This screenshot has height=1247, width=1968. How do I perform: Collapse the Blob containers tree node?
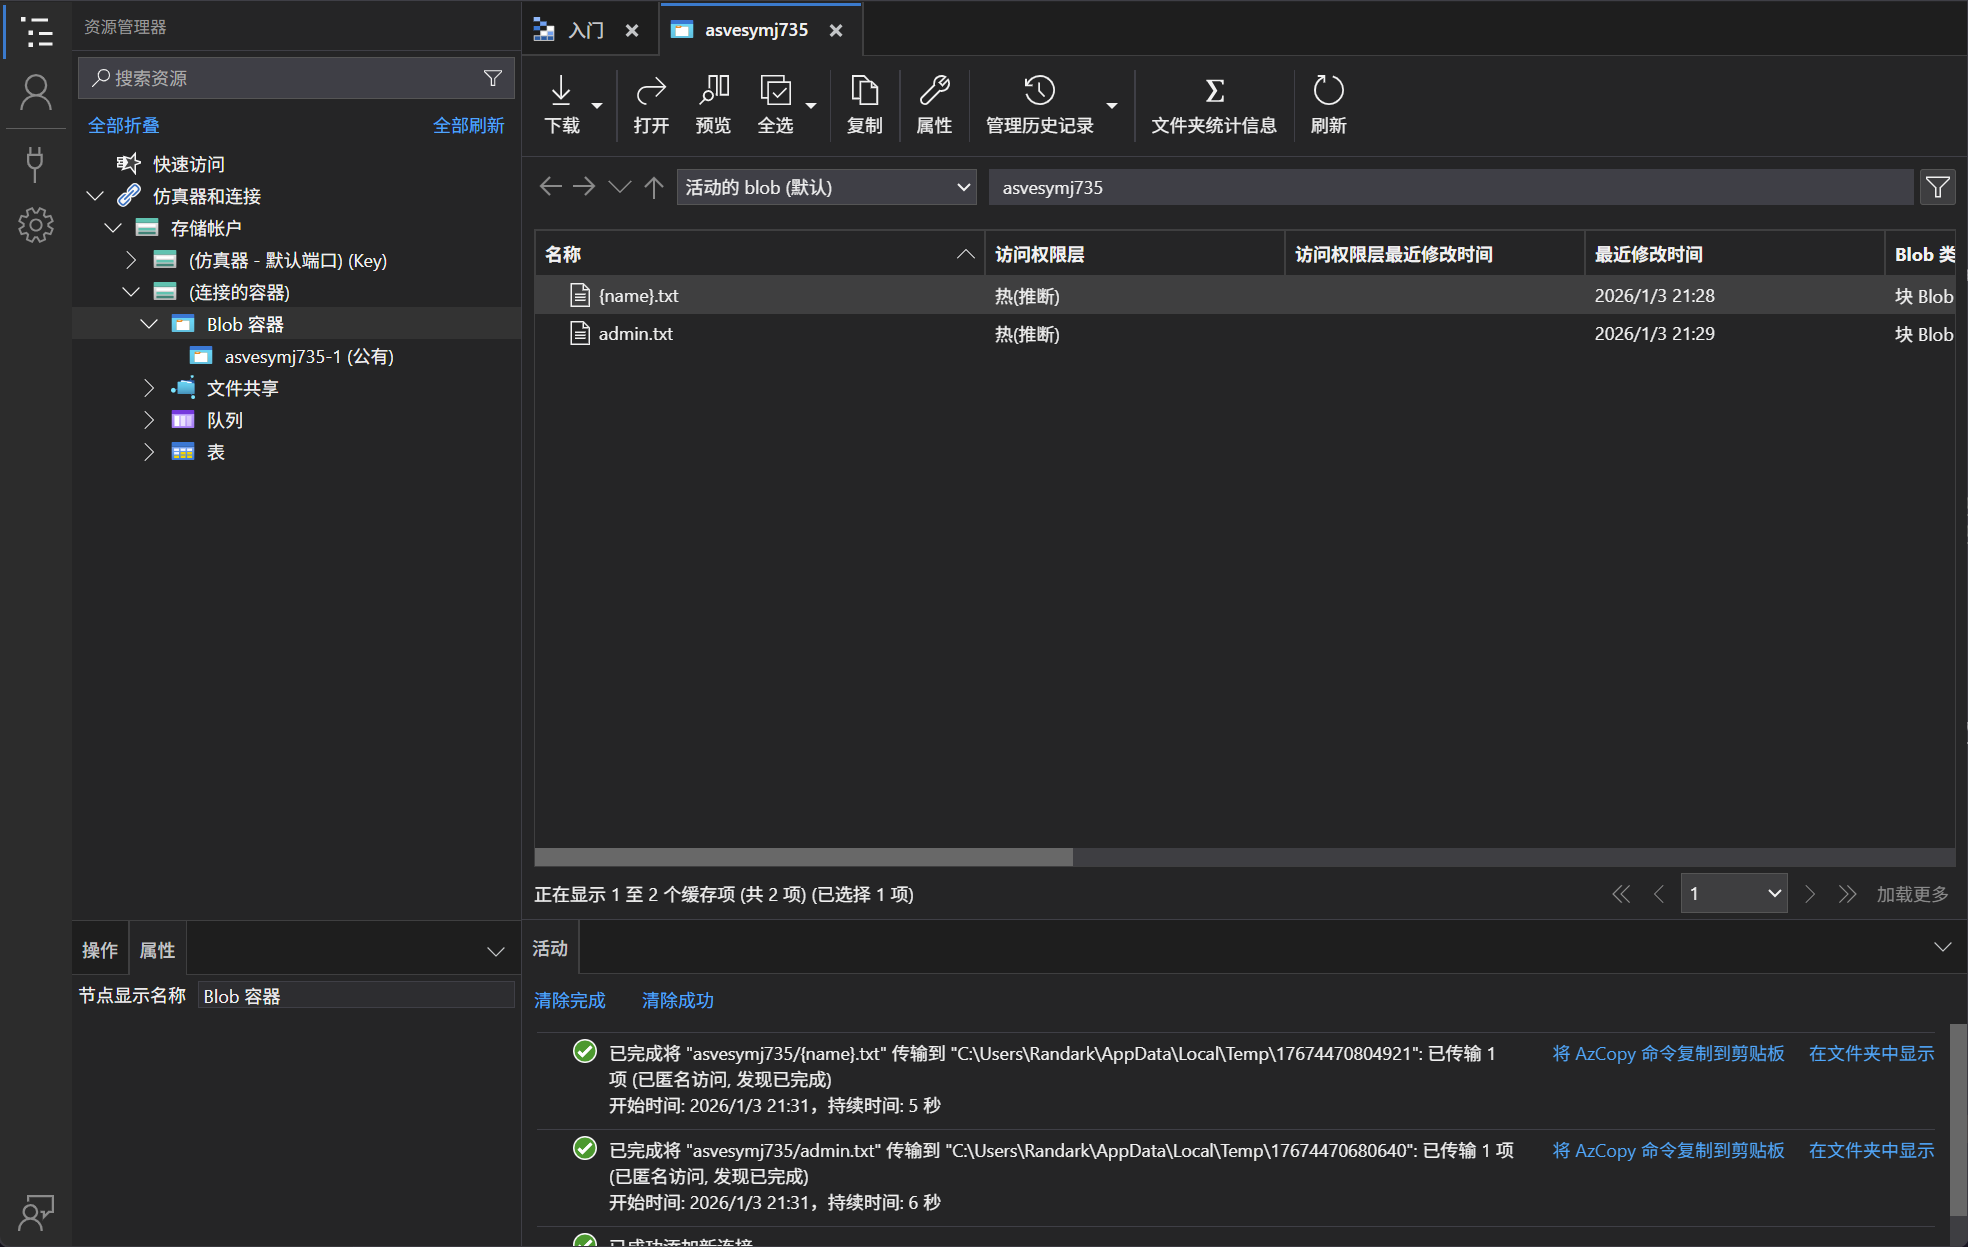(149, 324)
